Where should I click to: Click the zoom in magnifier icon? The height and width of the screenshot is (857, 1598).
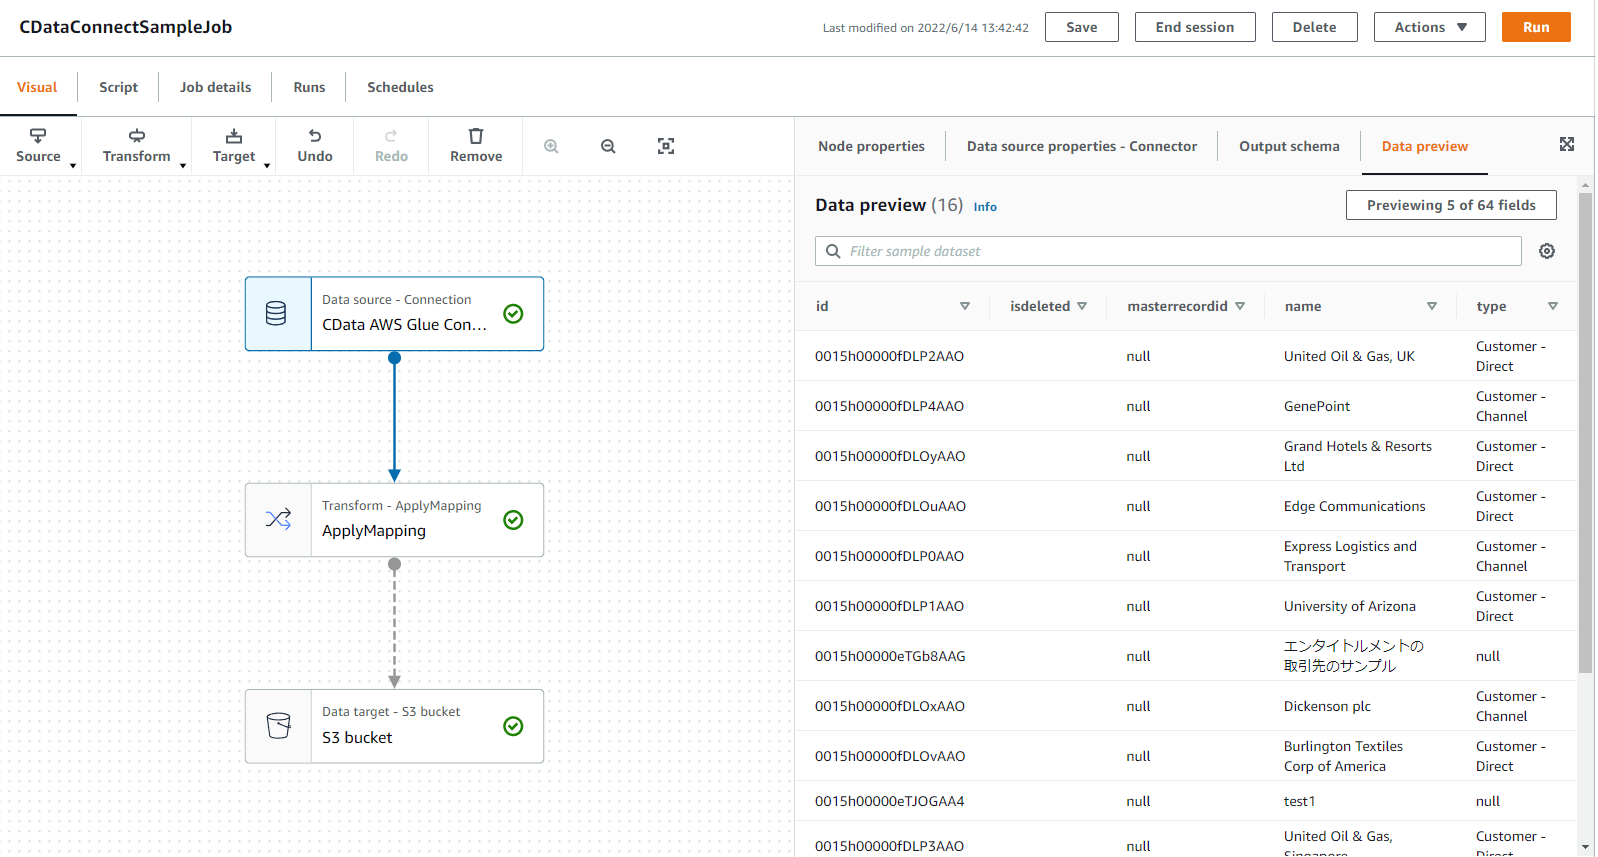point(551,146)
